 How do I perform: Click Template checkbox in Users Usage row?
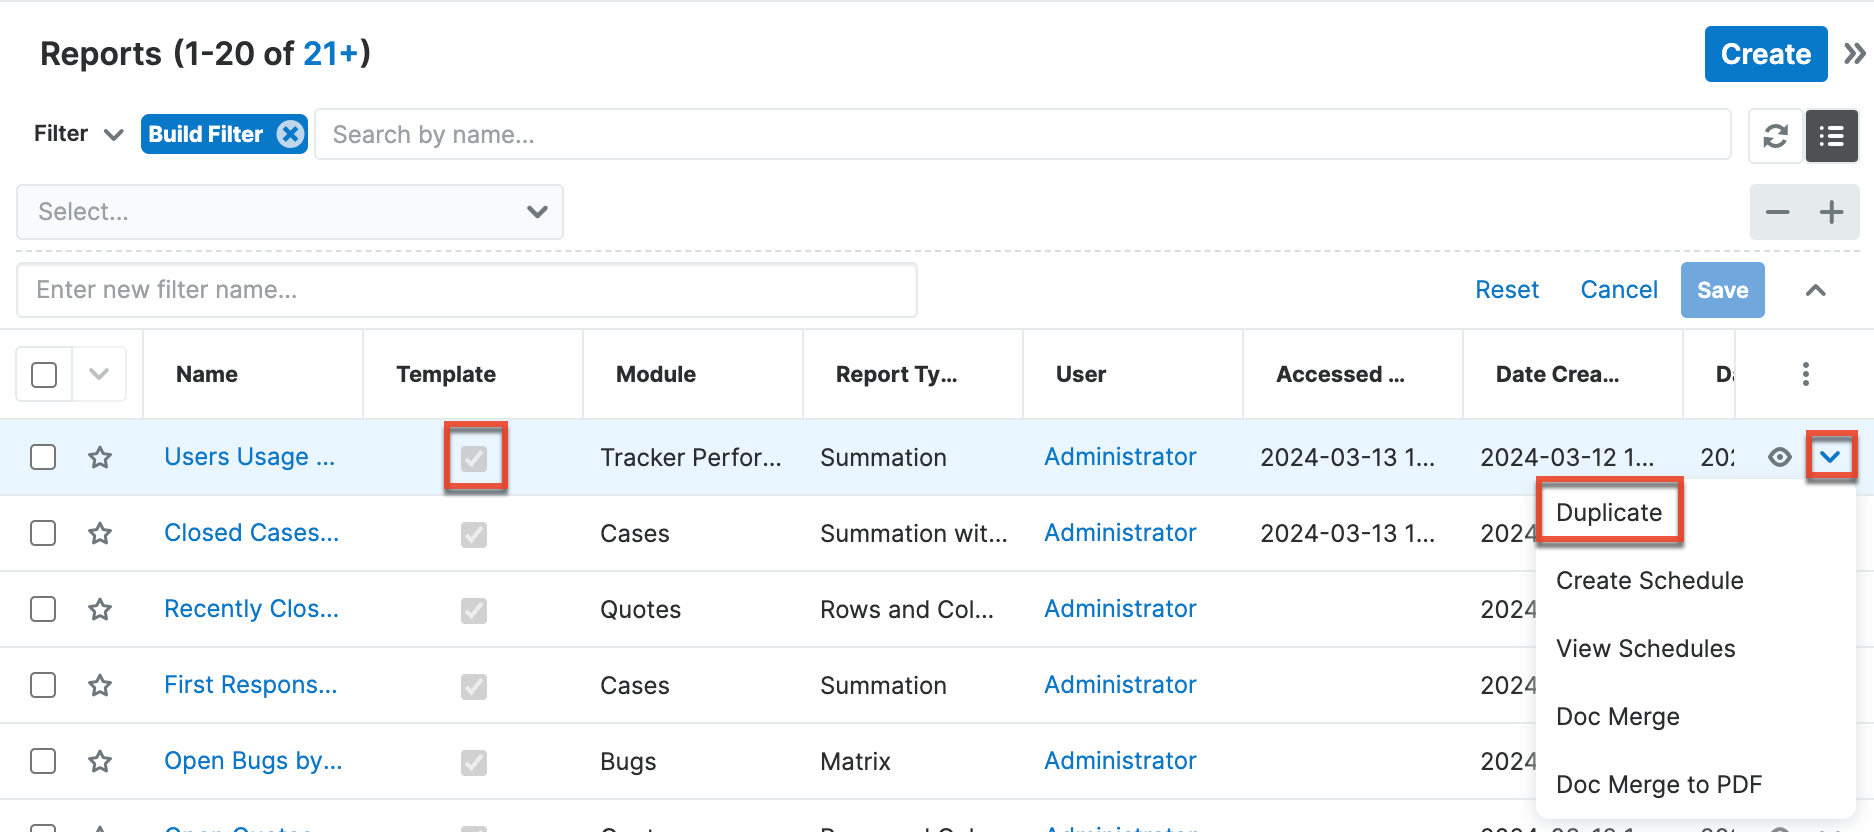474,458
